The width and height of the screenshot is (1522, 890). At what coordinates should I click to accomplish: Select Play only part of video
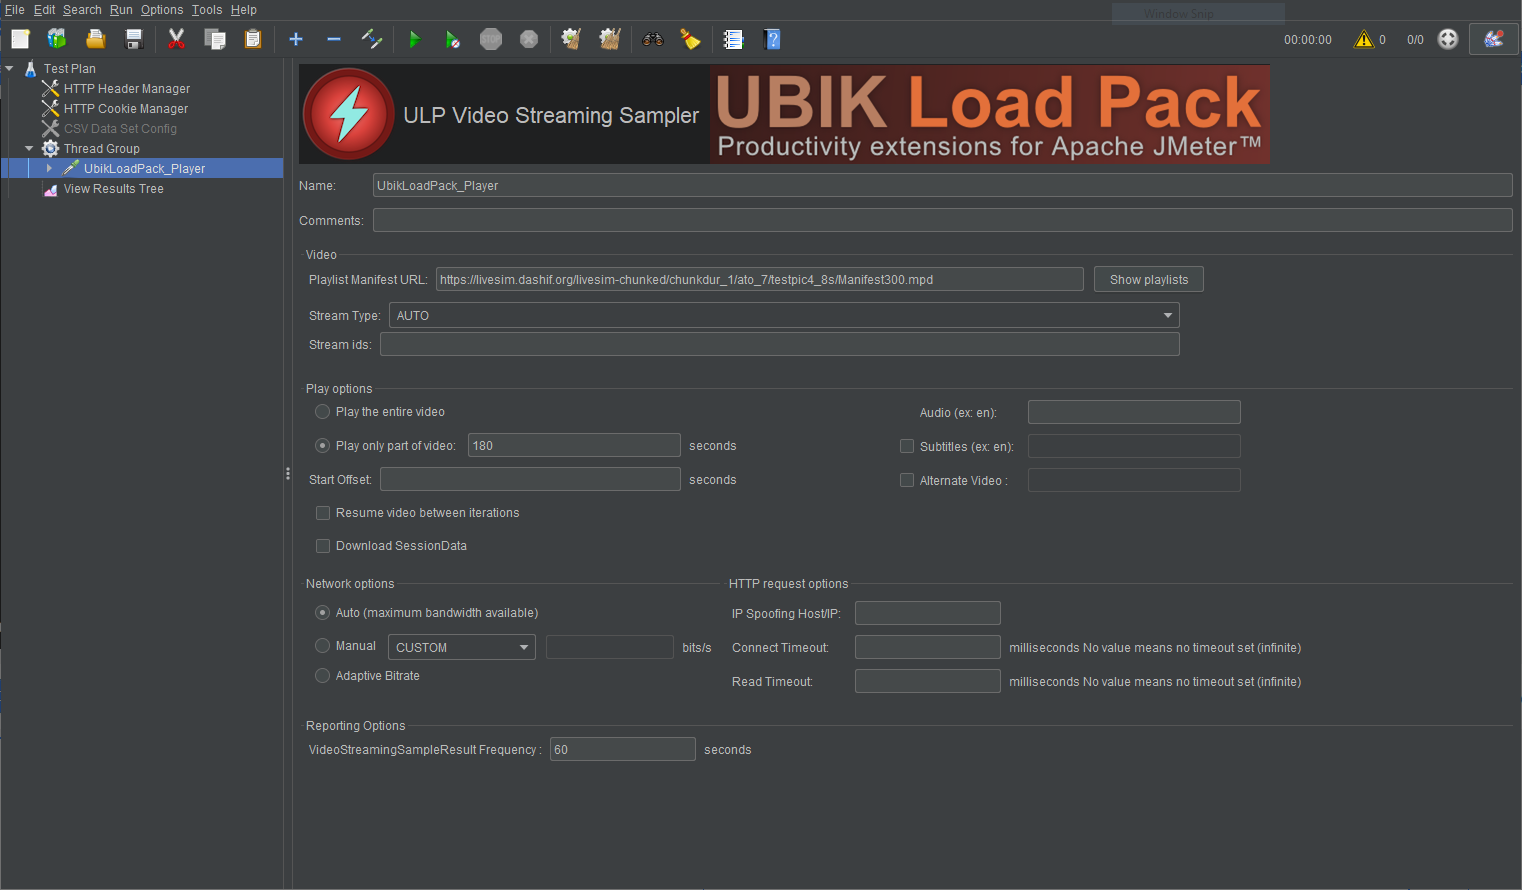(x=322, y=446)
